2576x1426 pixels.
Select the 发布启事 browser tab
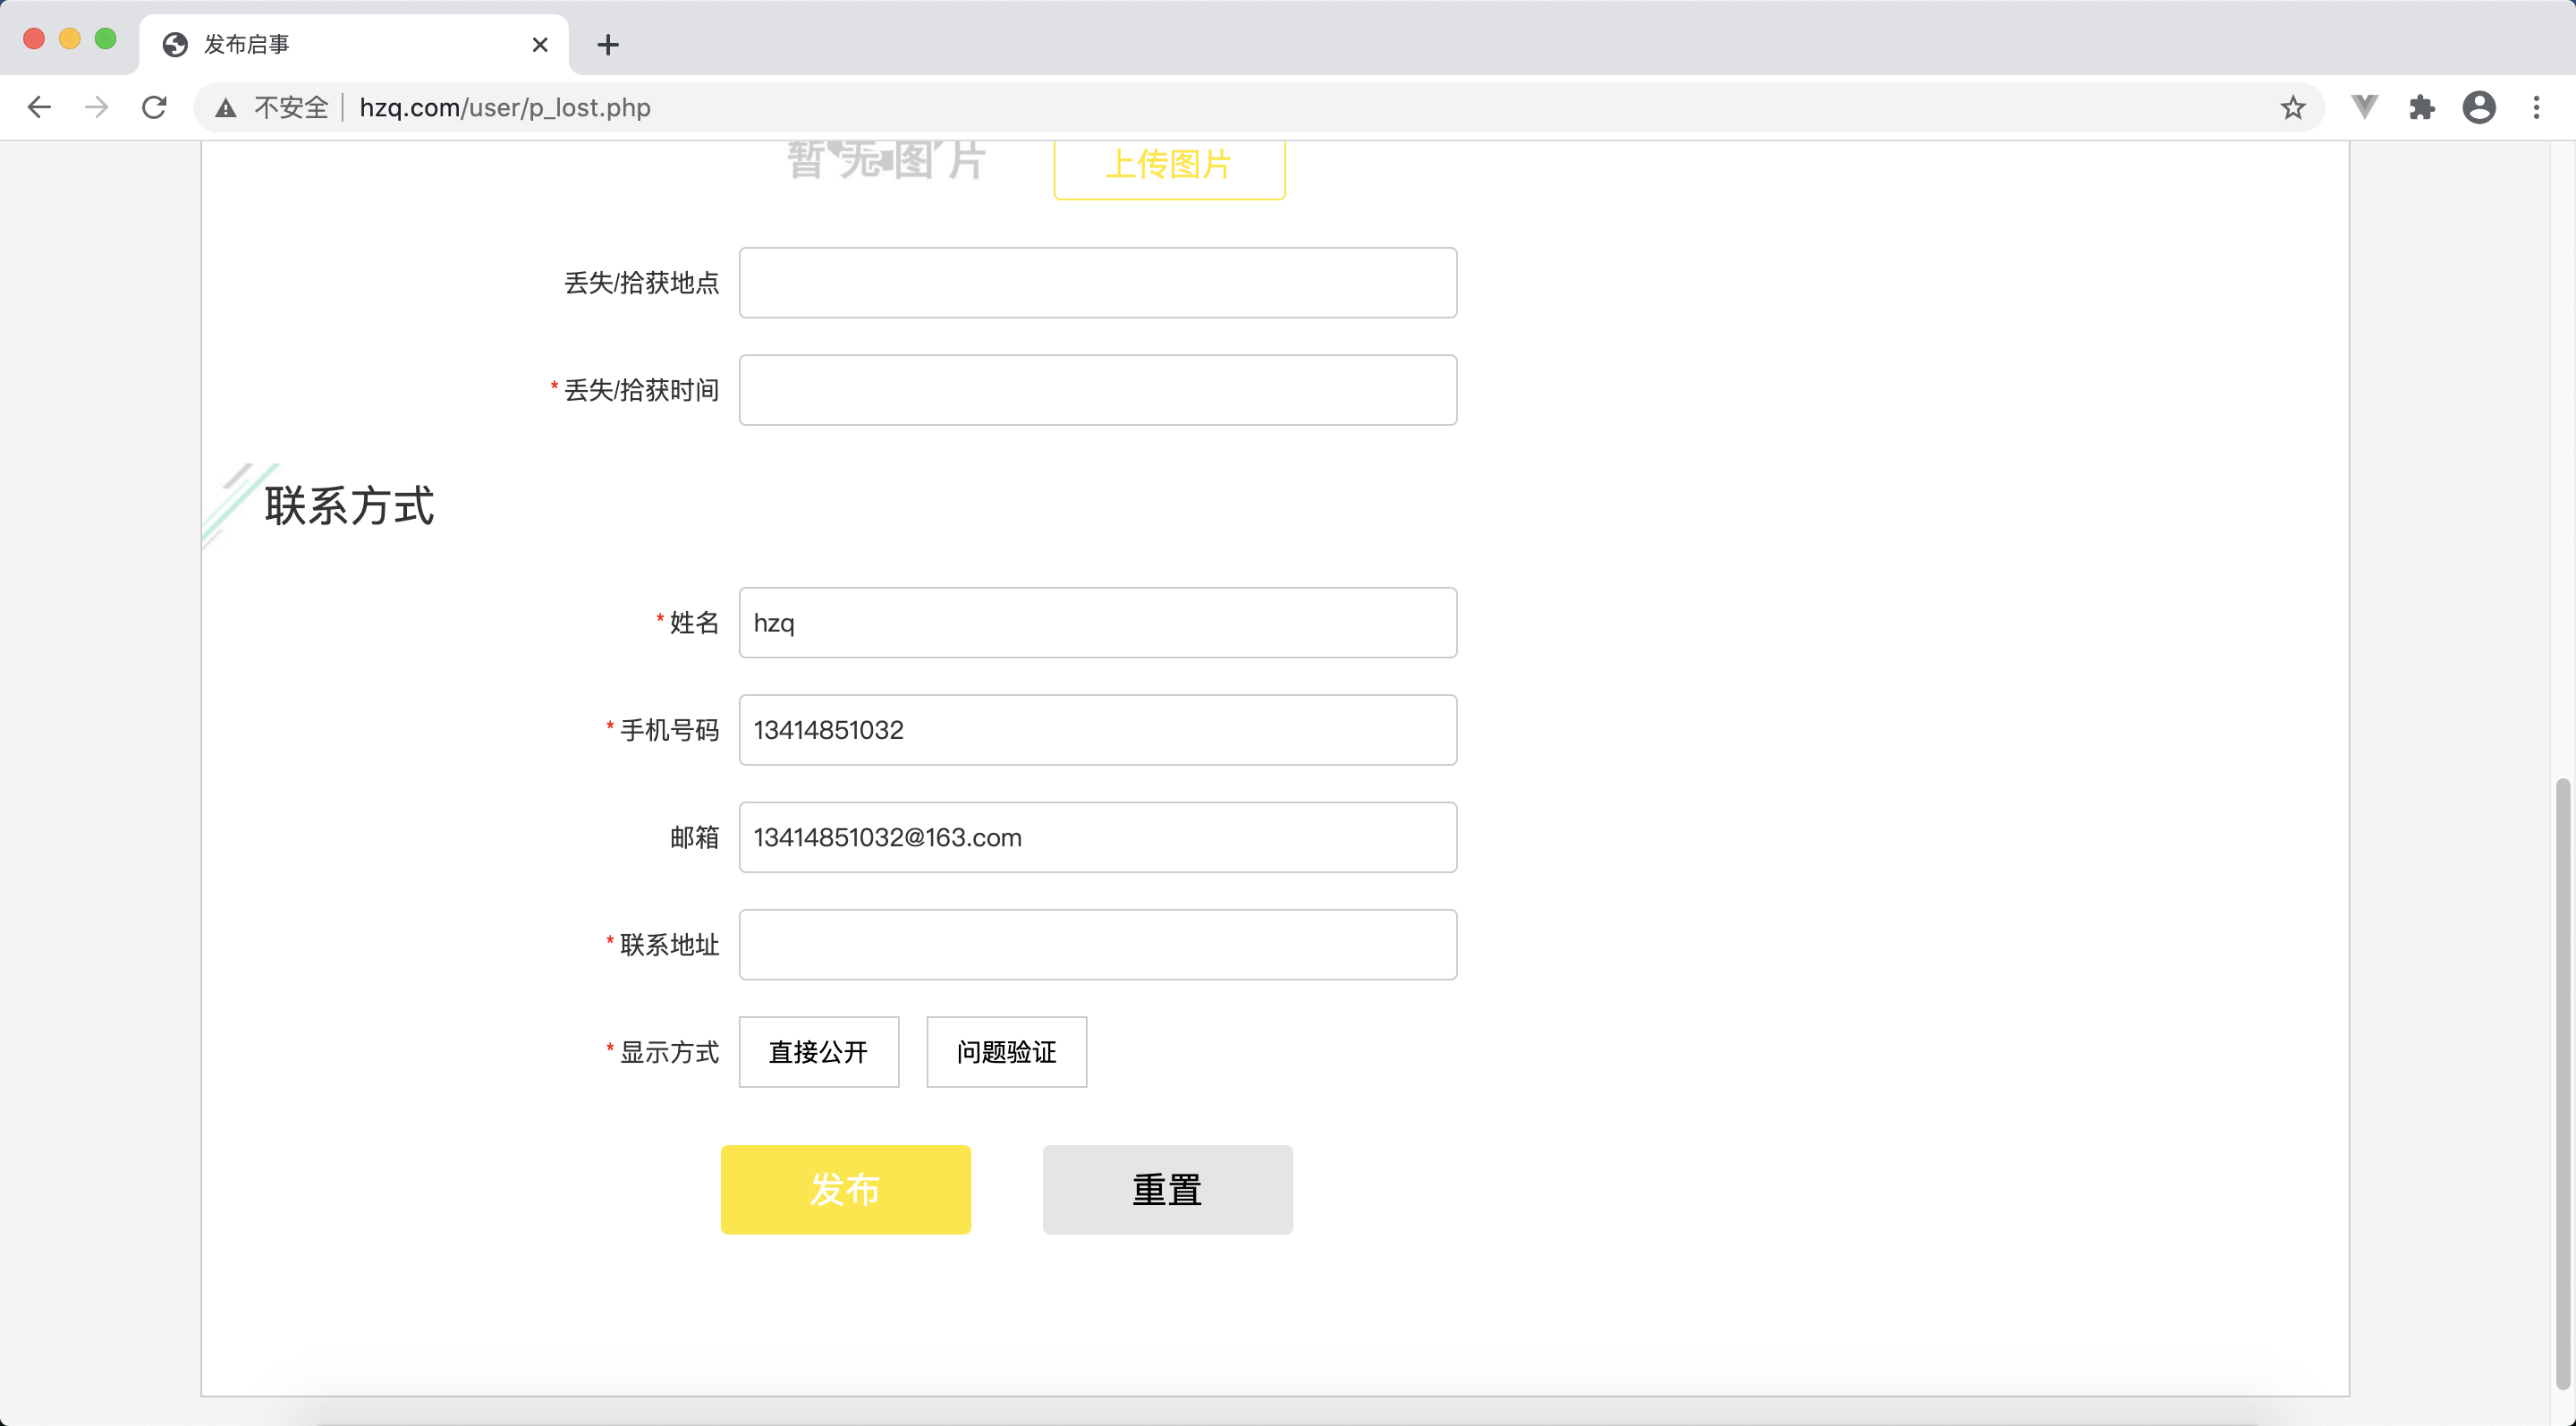point(354,44)
